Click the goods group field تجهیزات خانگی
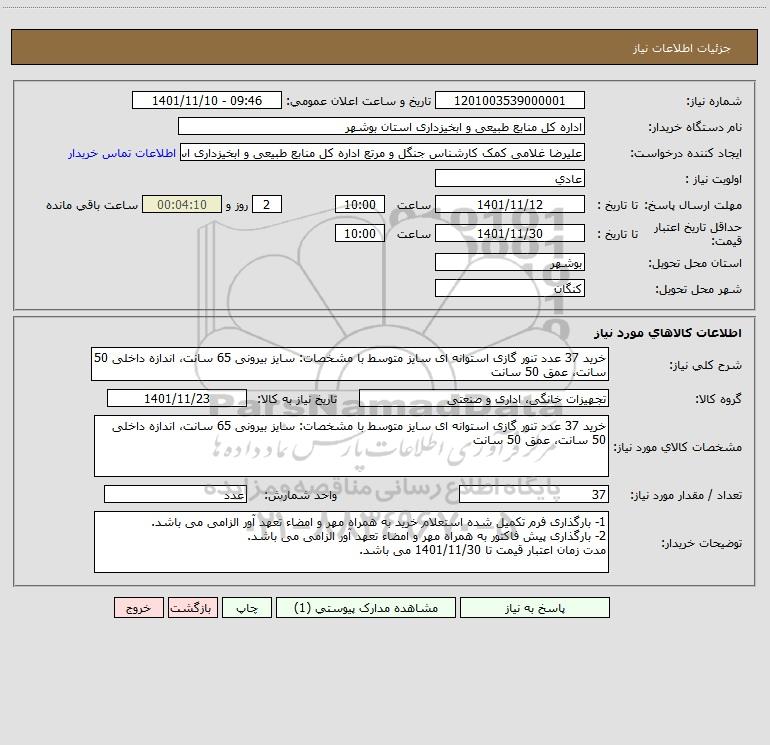Image resolution: width=770 pixels, height=745 pixels. [x=484, y=399]
